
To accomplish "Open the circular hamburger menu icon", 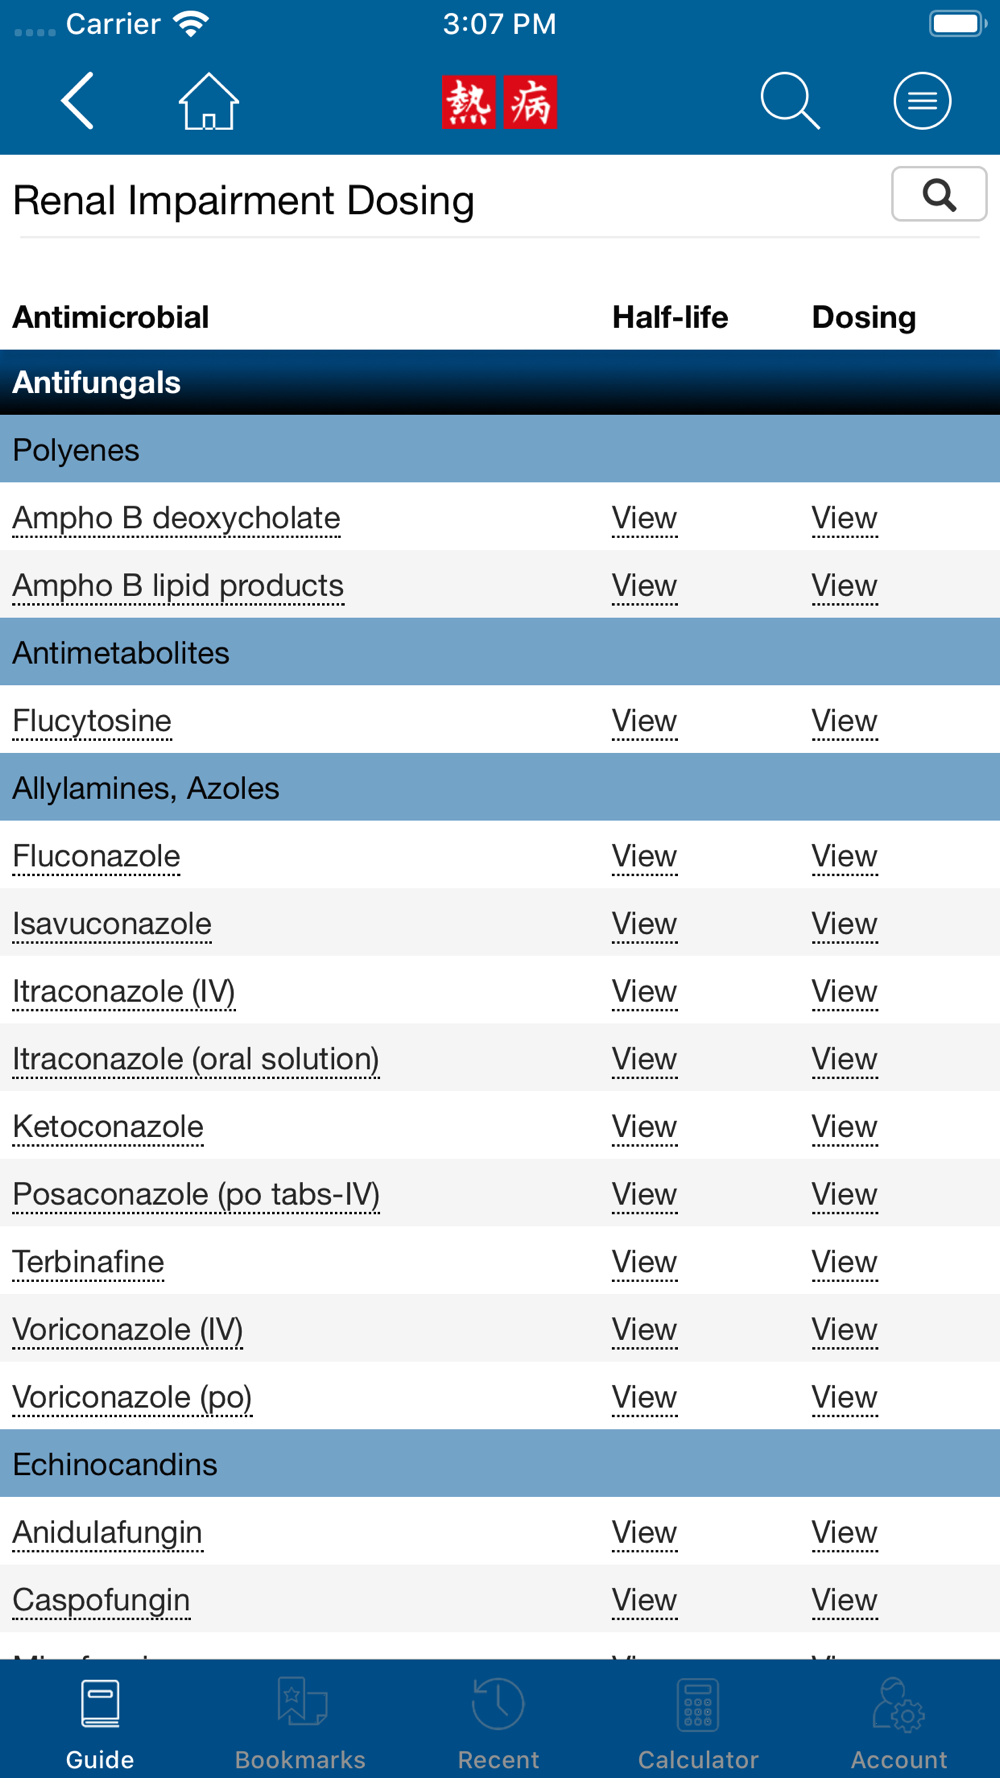I will (x=922, y=101).
